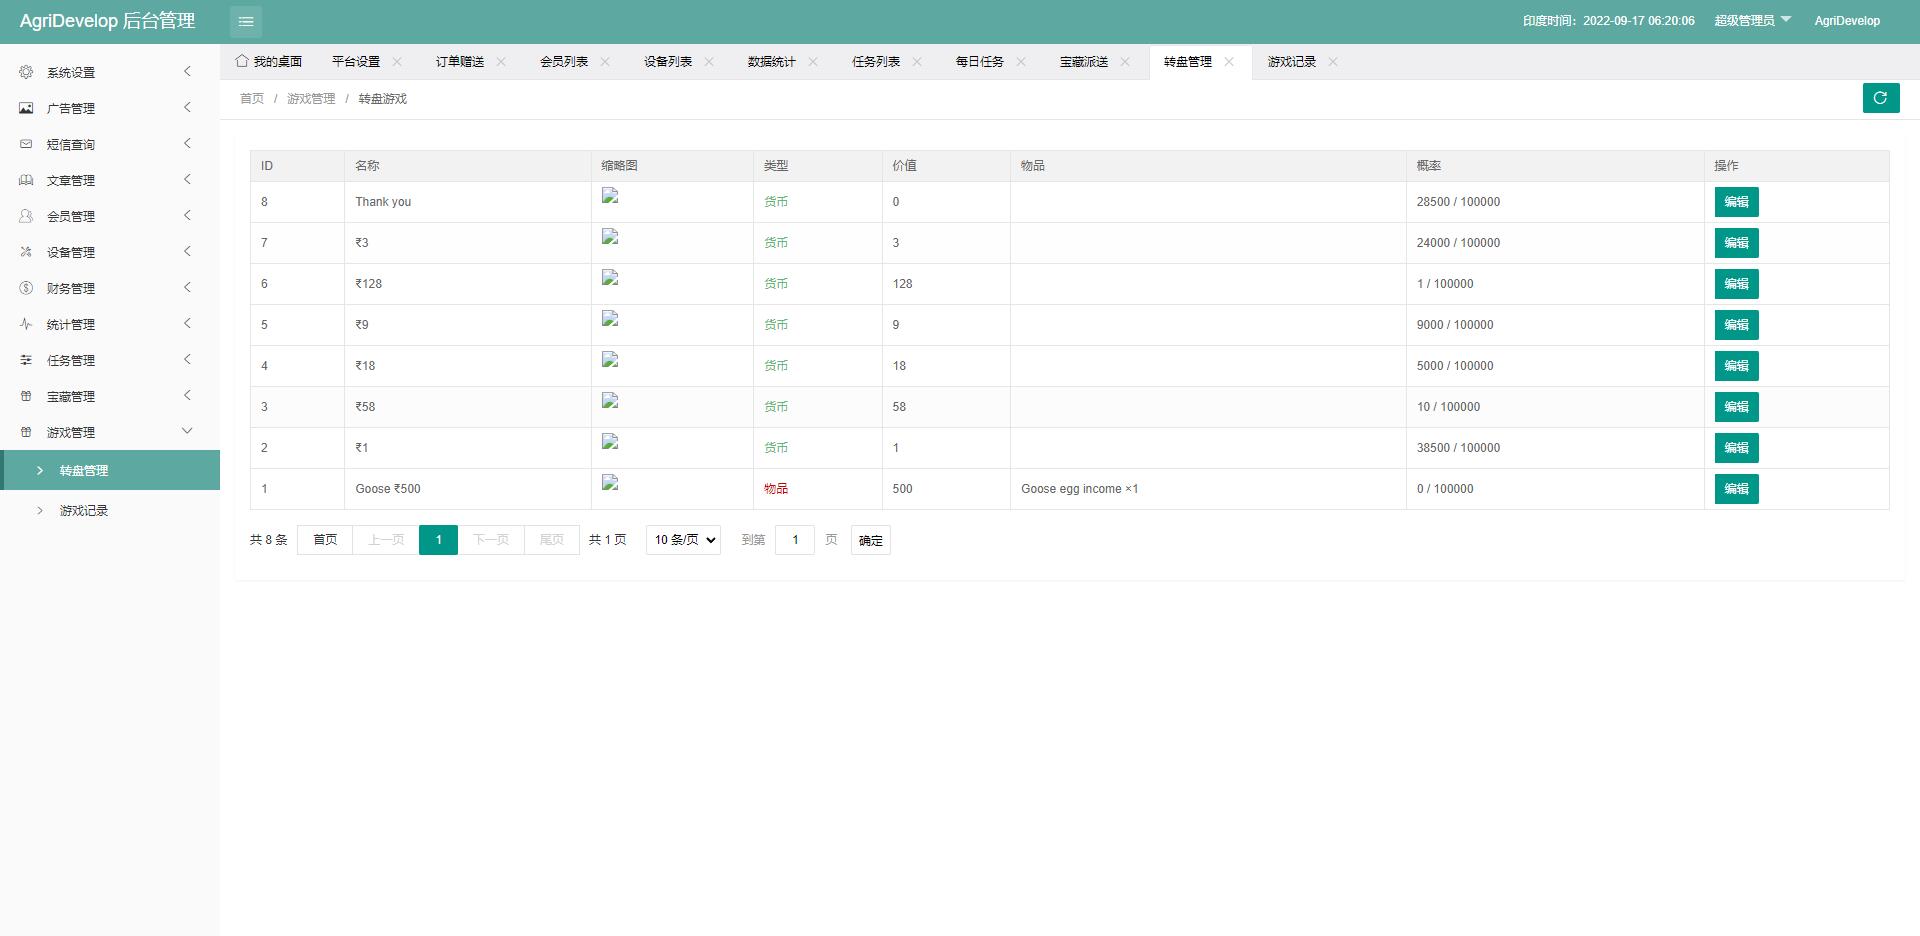
Task: Open the 10条/页 page-size dropdown
Action: click(x=682, y=540)
